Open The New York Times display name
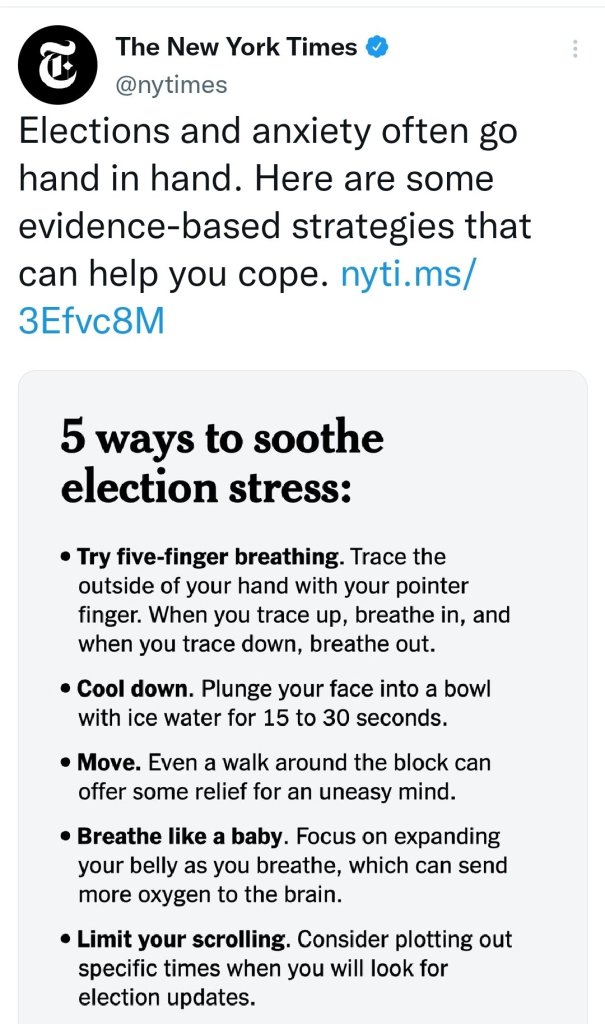Viewport: 605px width, 1024px height. click(x=236, y=47)
